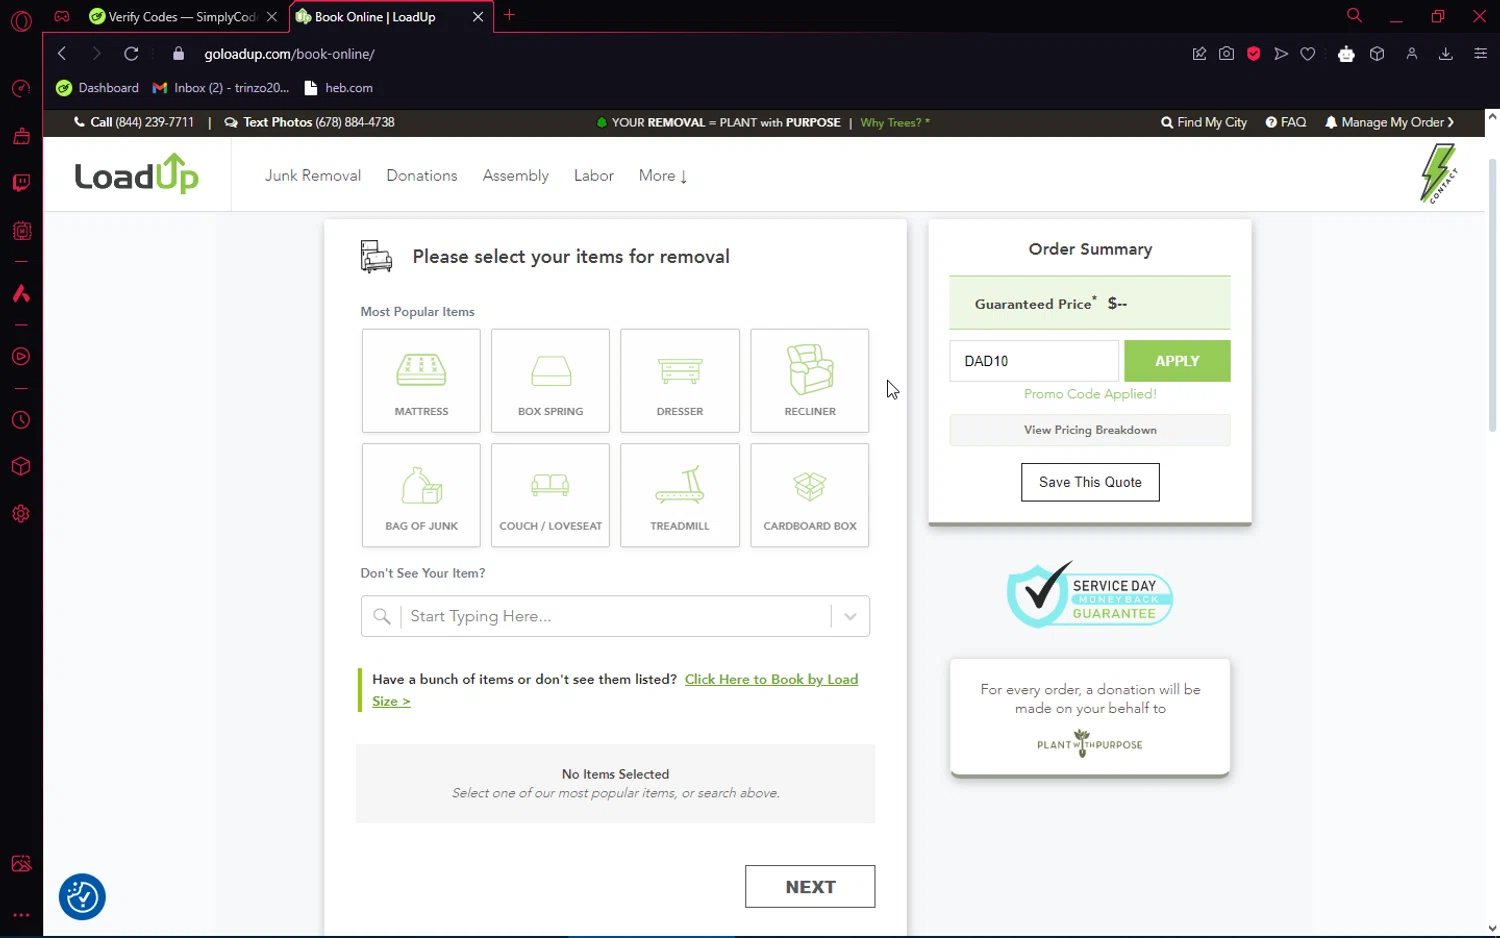Open the Twitch icon in Opera sidebar
The image size is (1500, 938).
tap(21, 183)
